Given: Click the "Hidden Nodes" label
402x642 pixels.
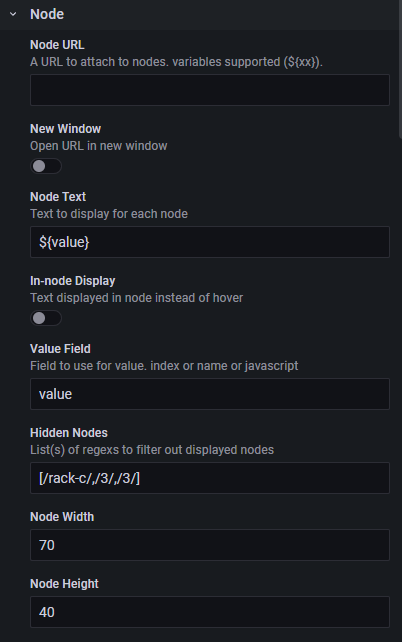Looking at the screenshot, I should [69, 433].
